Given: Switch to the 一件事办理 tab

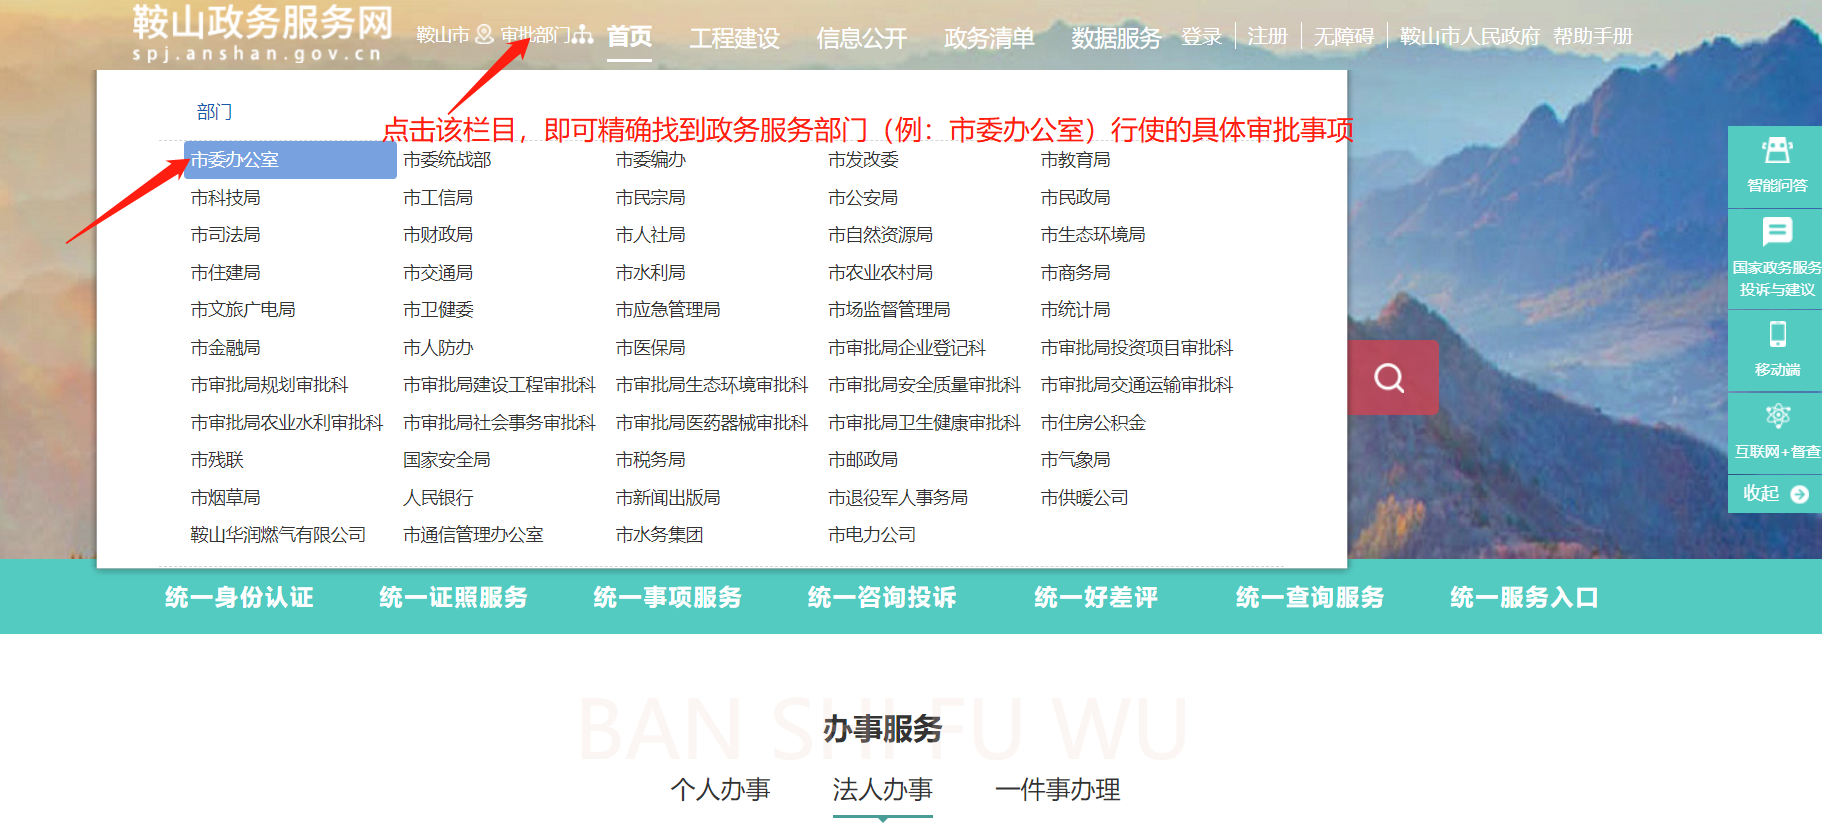Looking at the screenshot, I should [x=1057, y=789].
